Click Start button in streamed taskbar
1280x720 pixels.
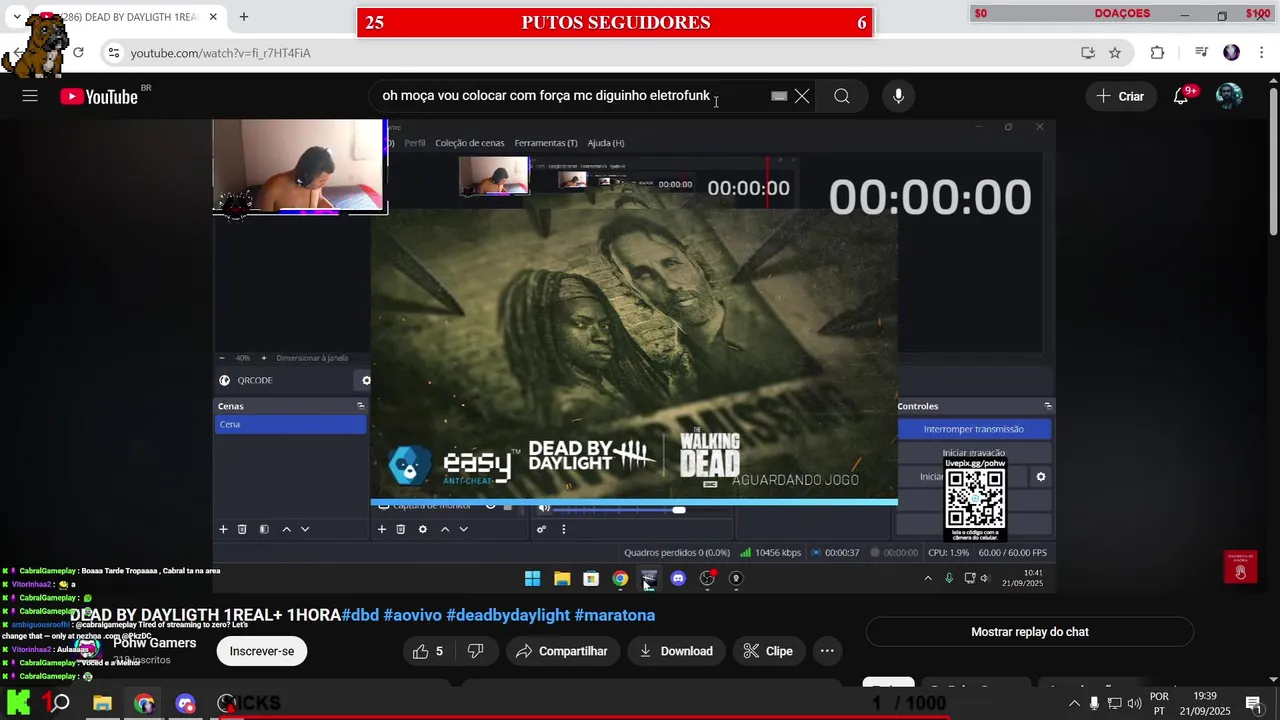point(533,578)
